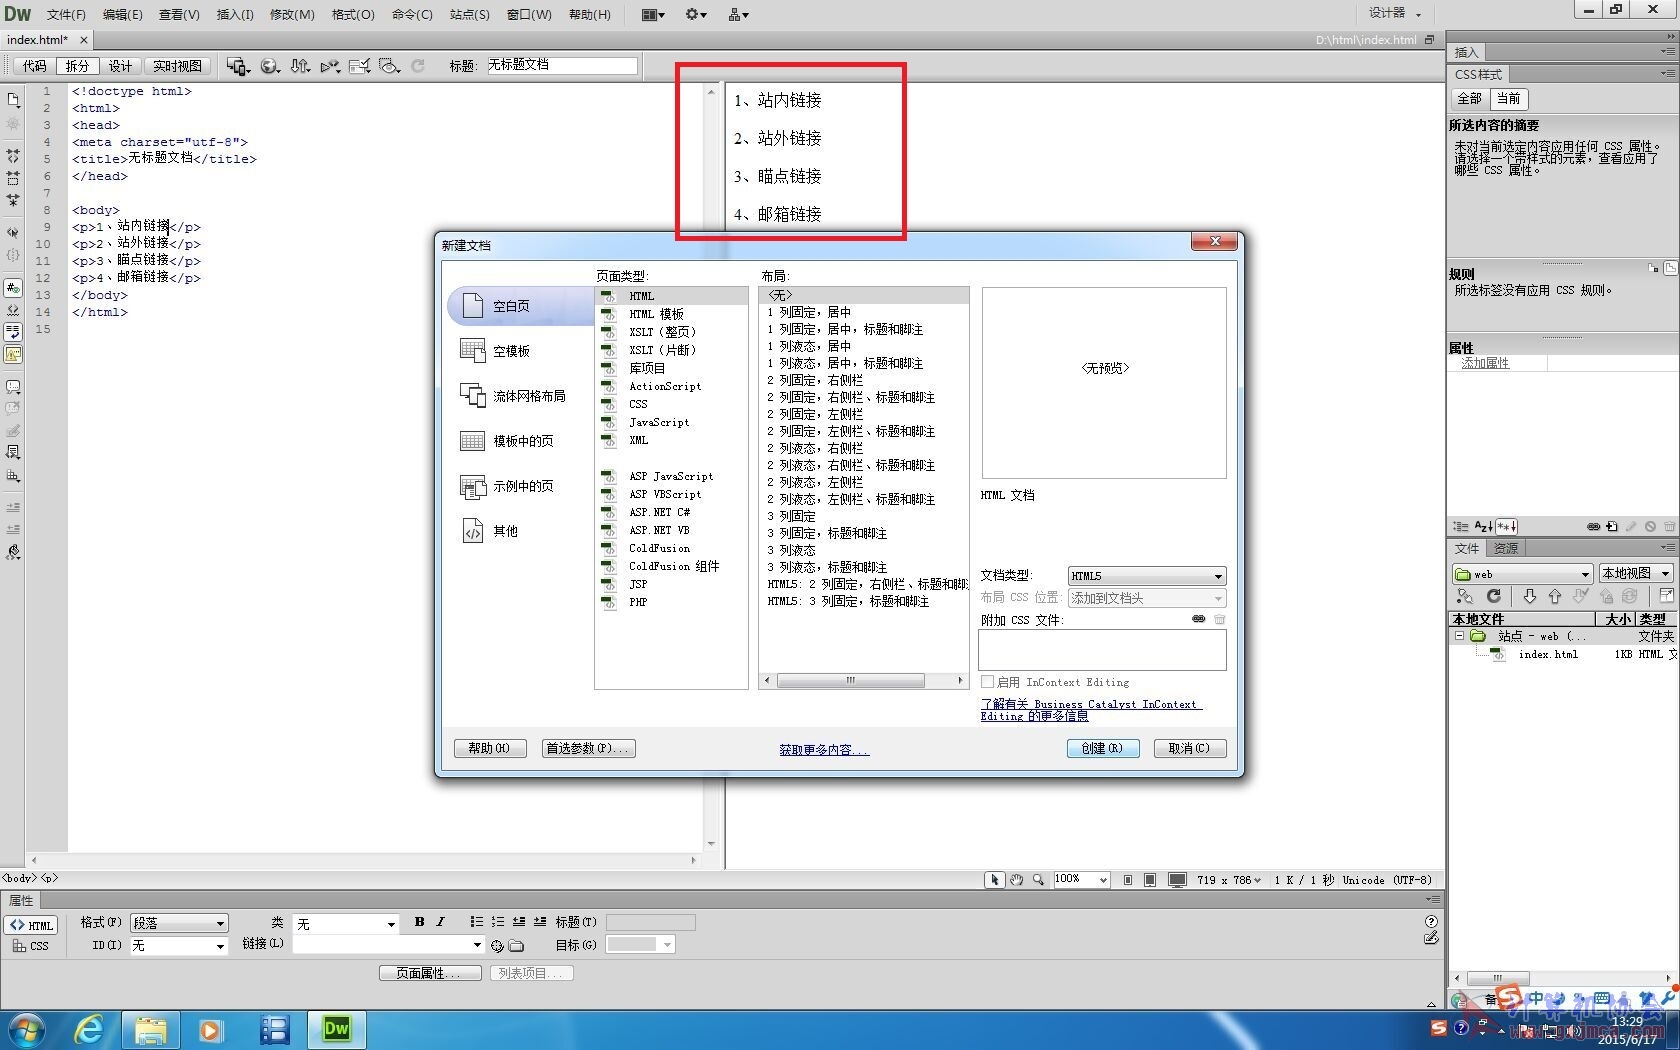Viewport: 1680px width, 1050px height.
Task: Switch Properties panel to CSS mode
Action: [32, 945]
